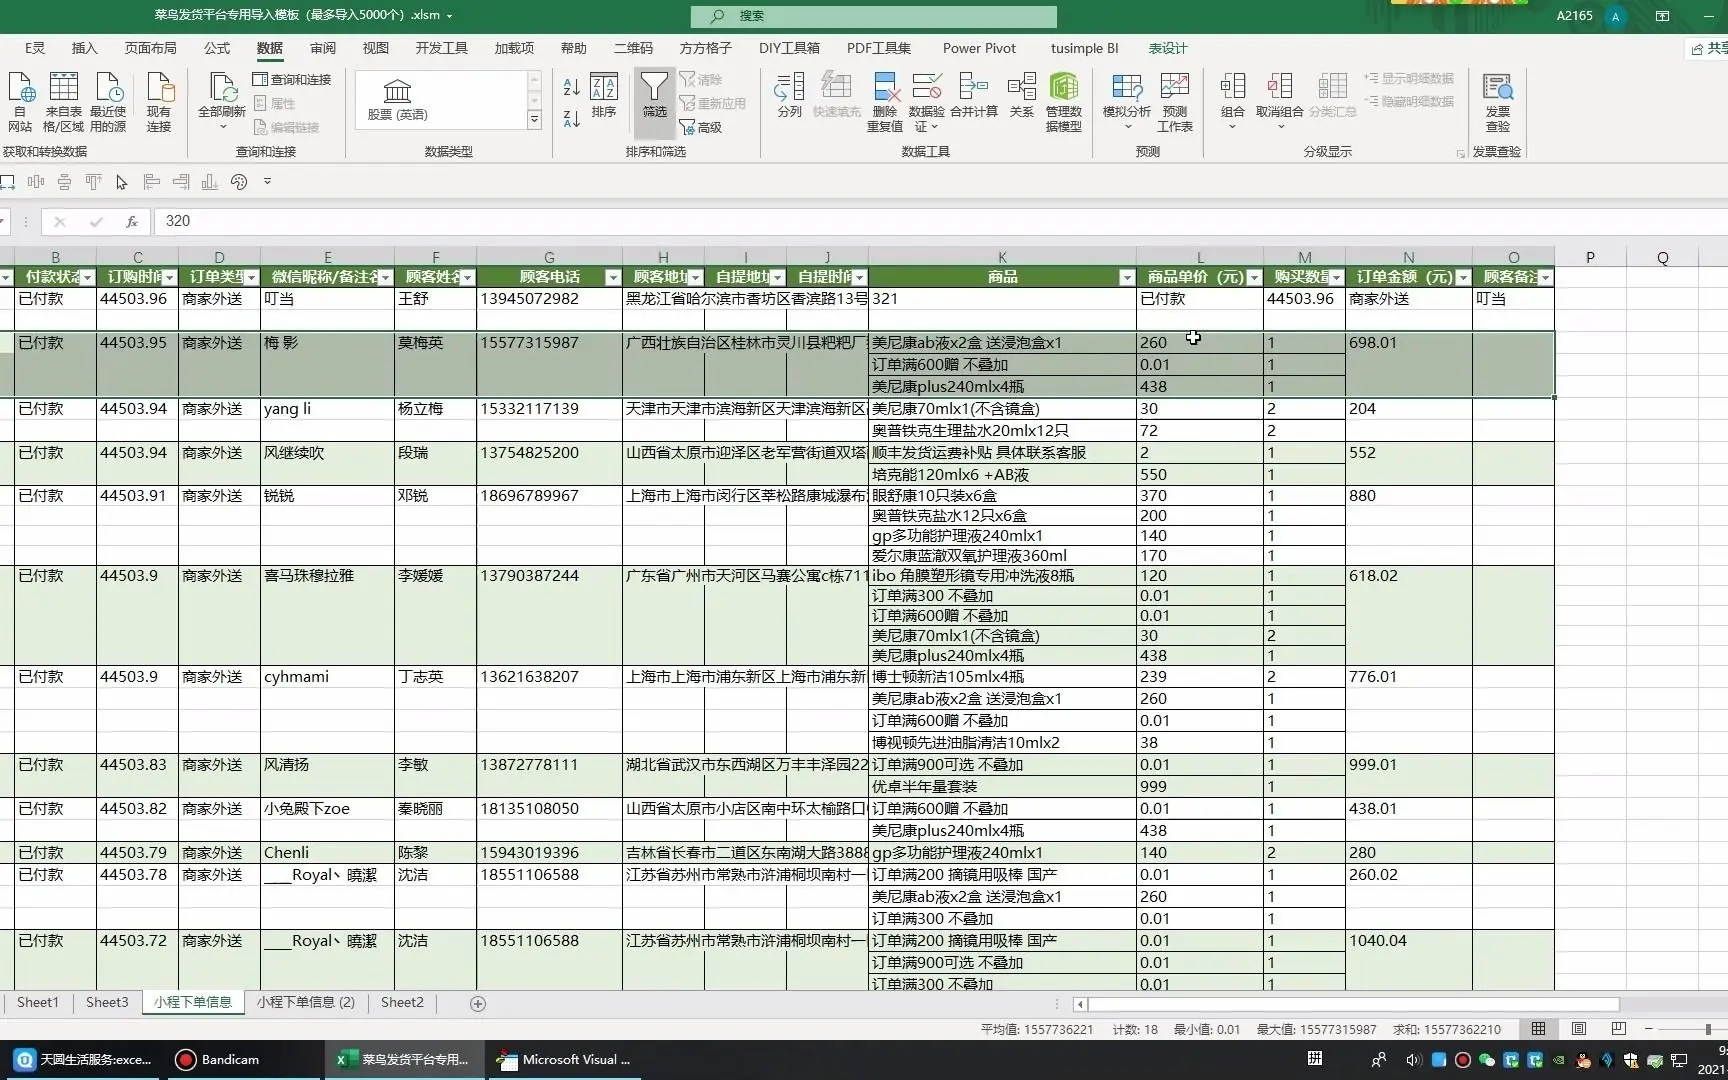The width and height of the screenshot is (1728, 1080).
Task: Select the Sheet2 worksheet tab
Action: pyautogui.click(x=402, y=1002)
